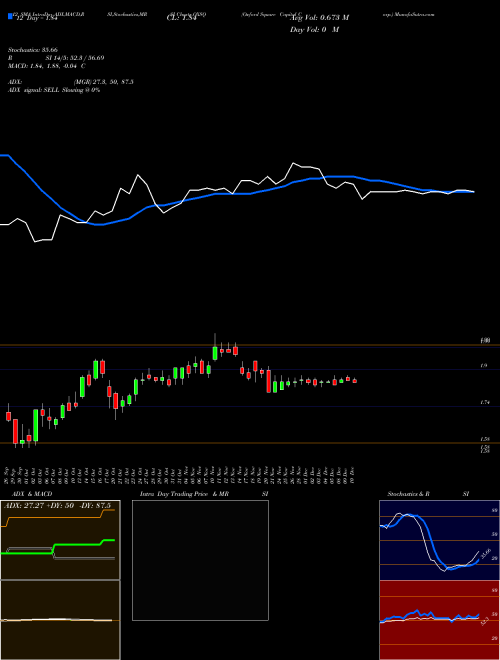Image resolution: width=500 pixels, height=660 pixels.
Task: Click the 'Avg Vol: 0.673 M' label
Action: pyautogui.click(x=320, y=18)
